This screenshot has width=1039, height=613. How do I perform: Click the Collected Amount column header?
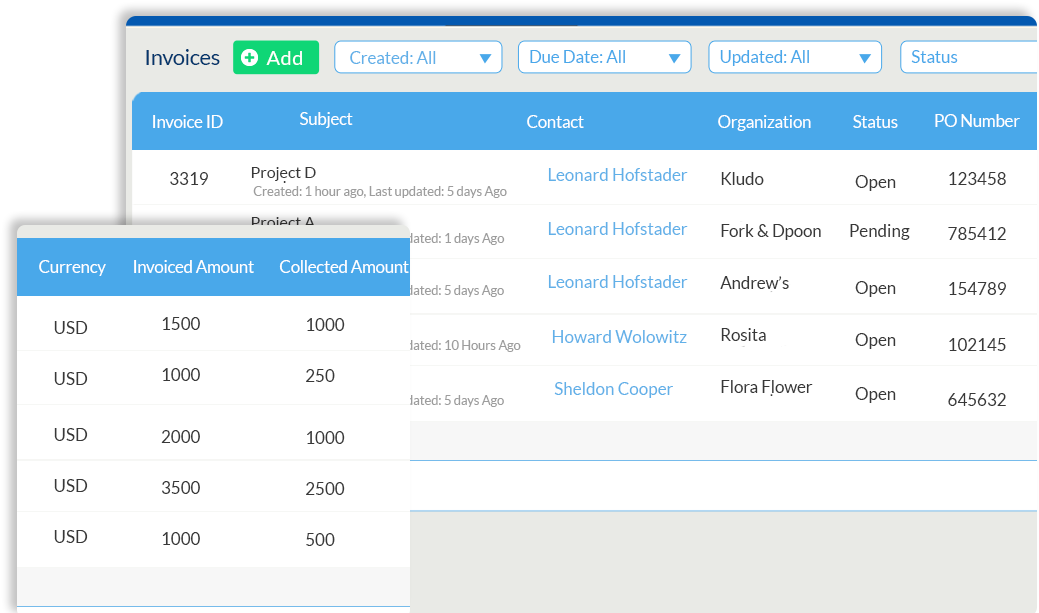(x=343, y=267)
